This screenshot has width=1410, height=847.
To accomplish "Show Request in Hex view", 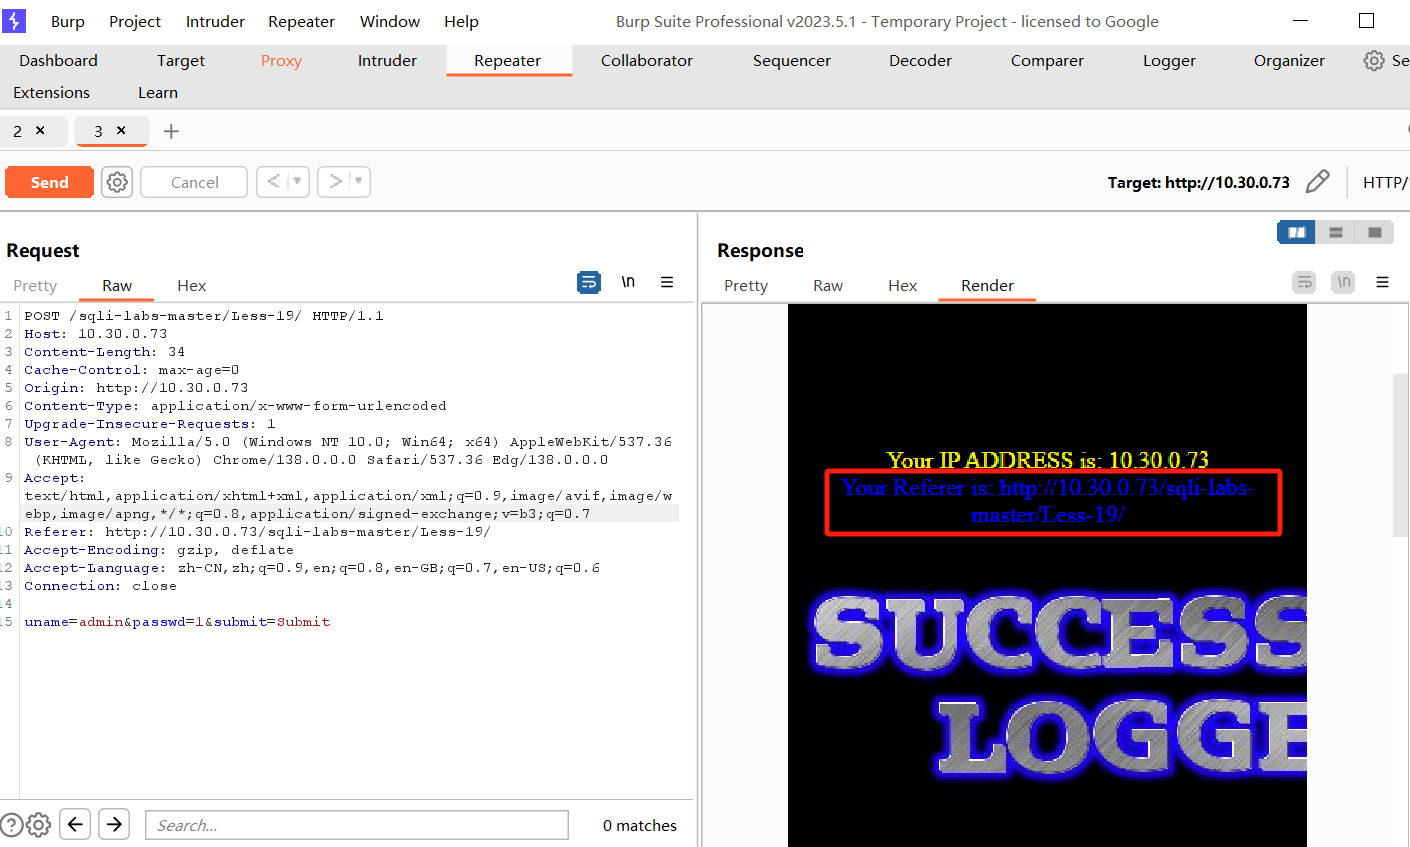I will point(191,286).
